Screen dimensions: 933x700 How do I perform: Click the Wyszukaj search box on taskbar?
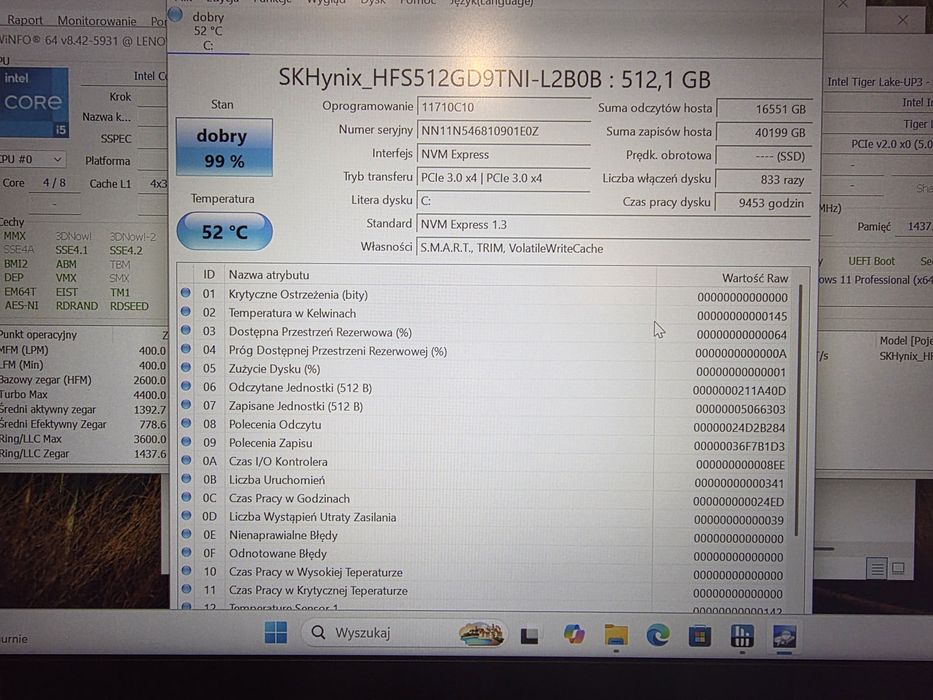405,633
